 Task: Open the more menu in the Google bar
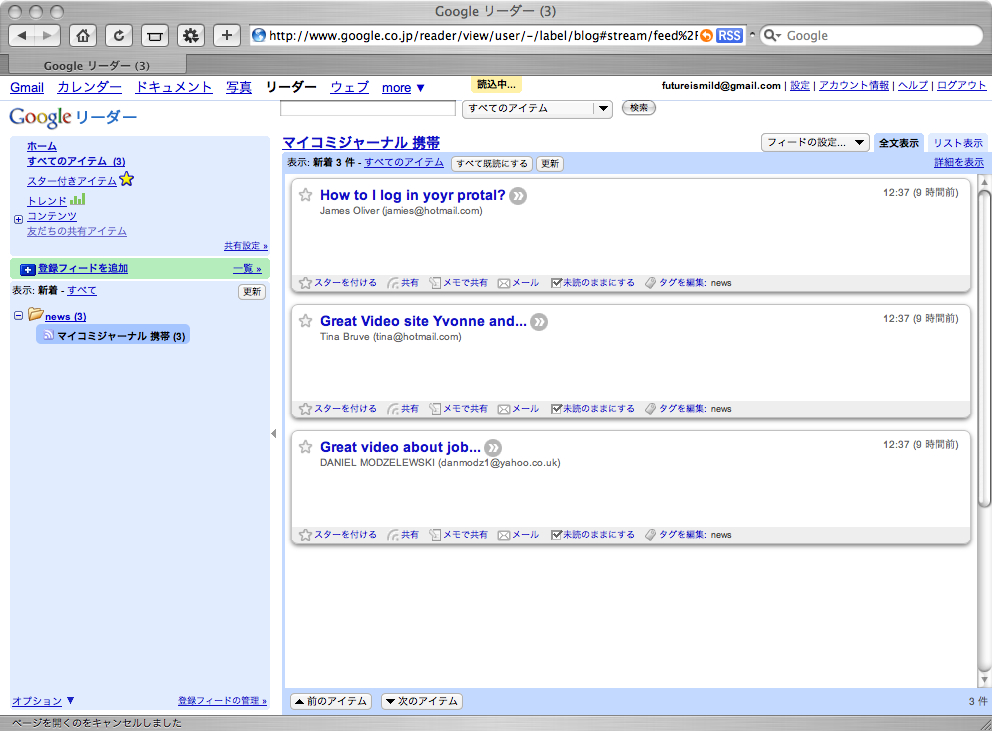point(403,88)
